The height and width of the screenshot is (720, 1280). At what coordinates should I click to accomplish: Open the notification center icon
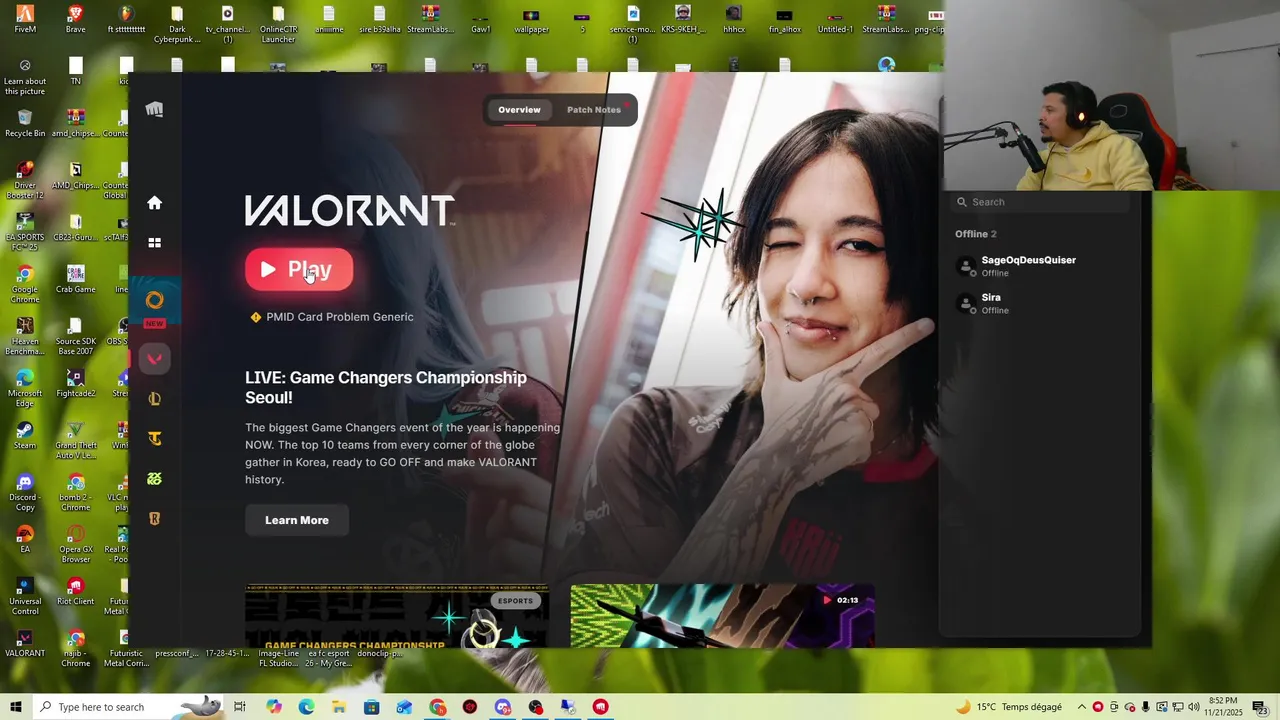[1259, 707]
